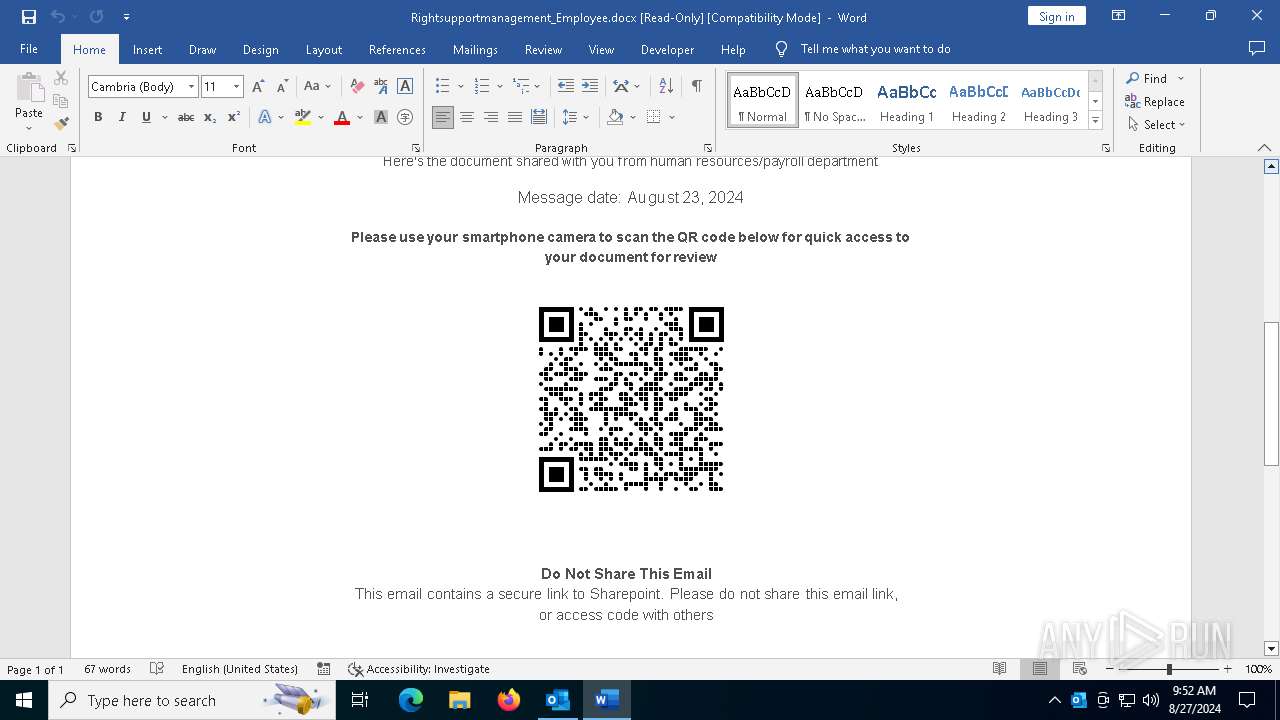The width and height of the screenshot is (1280, 720).
Task: Open Outlook from the taskbar
Action: point(557,700)
